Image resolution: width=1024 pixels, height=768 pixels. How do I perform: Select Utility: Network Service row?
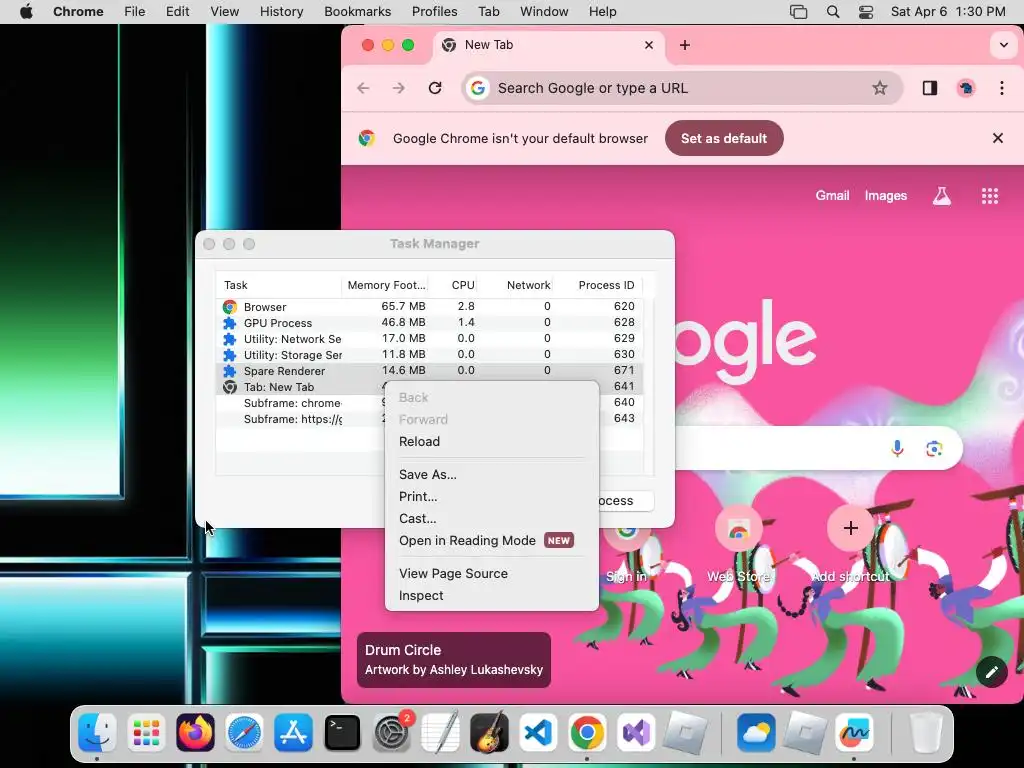point(429,339)
